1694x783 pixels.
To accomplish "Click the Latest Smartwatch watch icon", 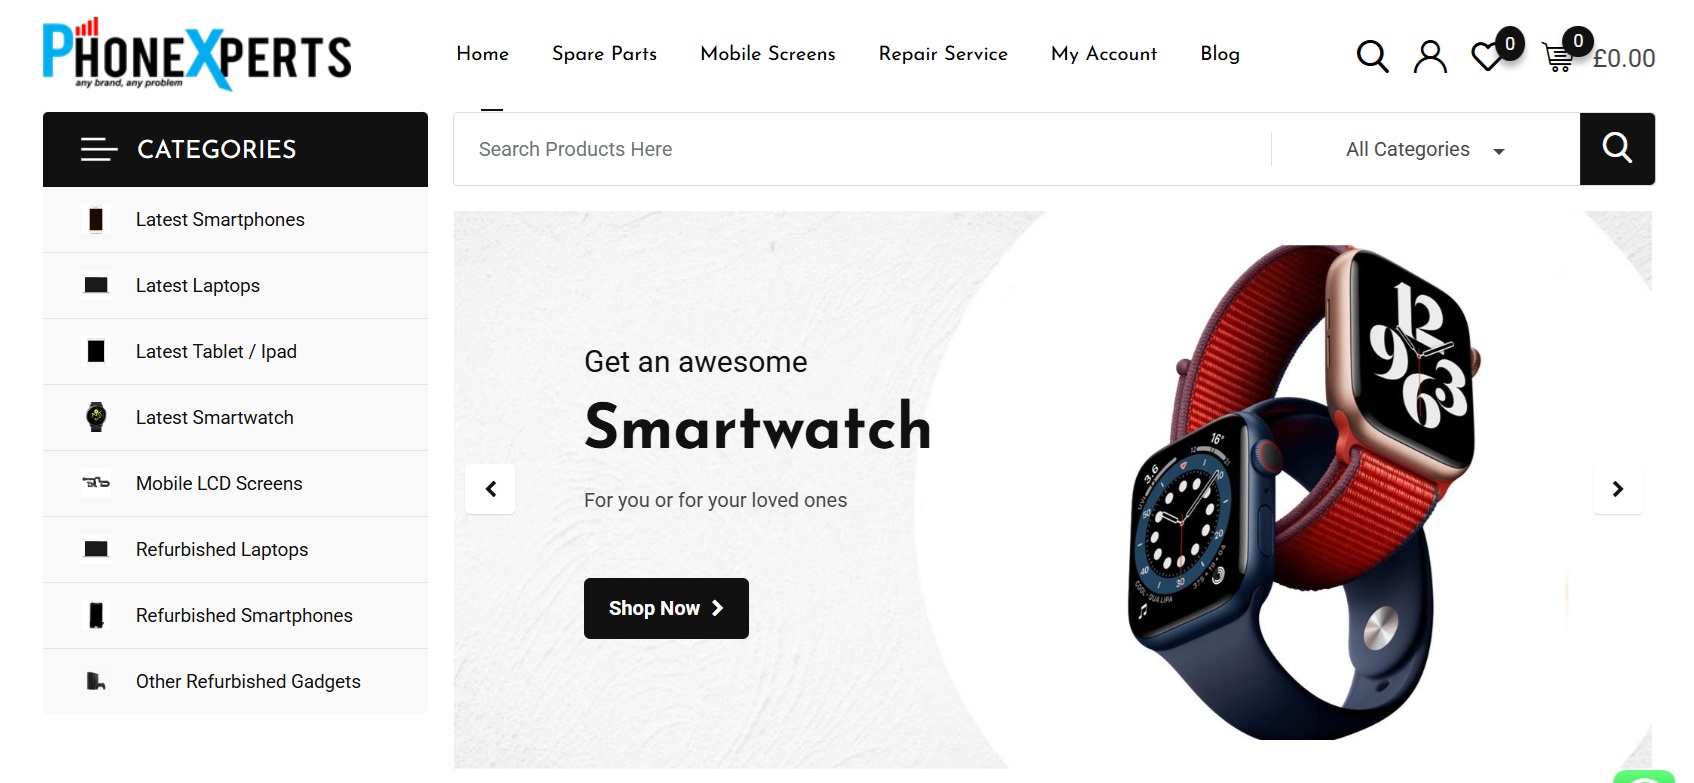I will click(x=96, y=417).
